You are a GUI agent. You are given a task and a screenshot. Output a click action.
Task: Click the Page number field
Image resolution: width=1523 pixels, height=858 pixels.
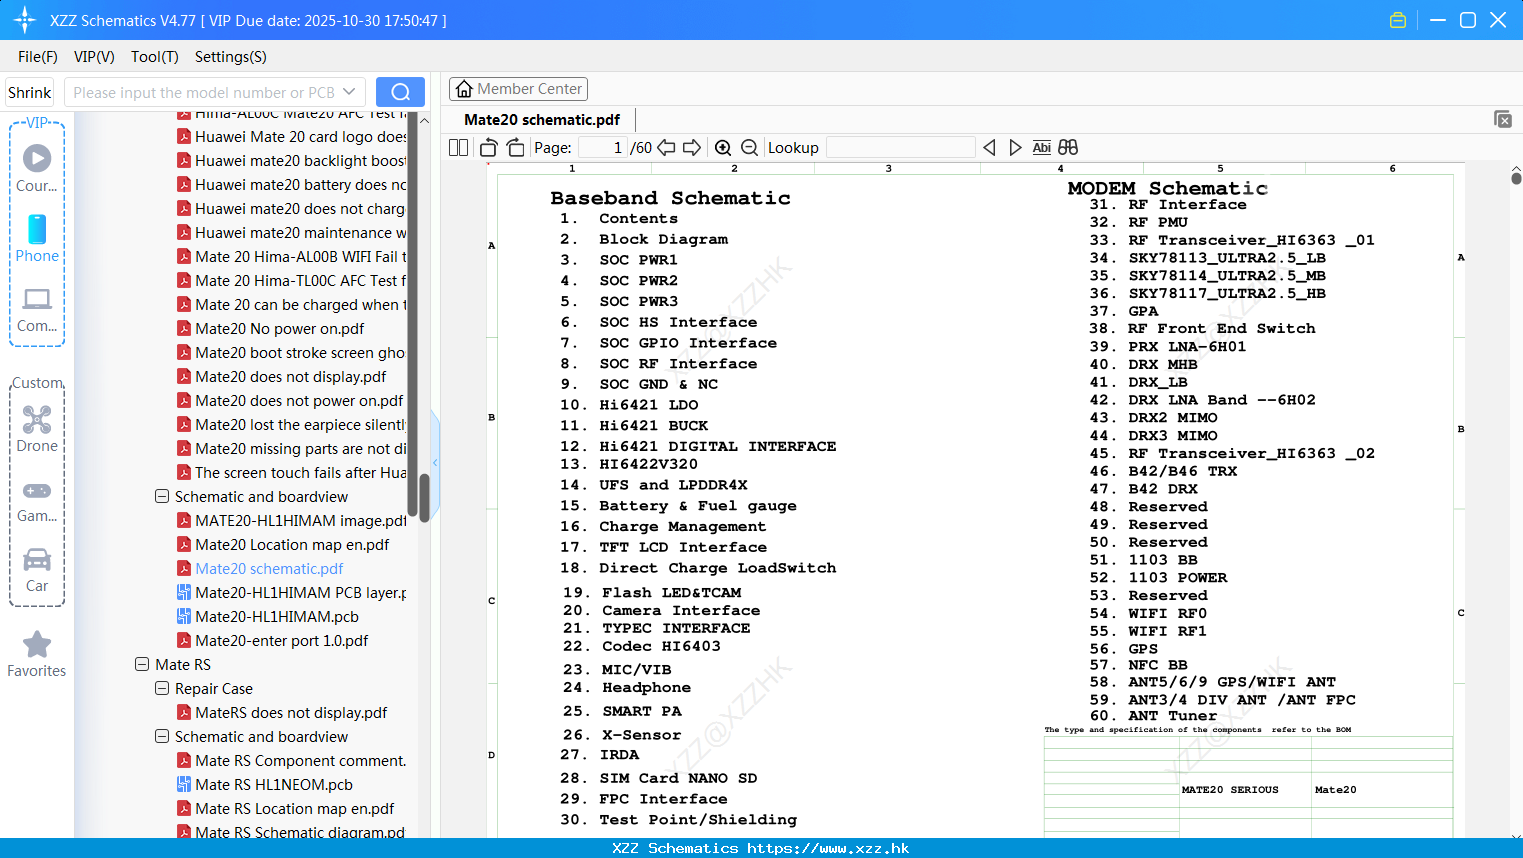(x=603, y=148)
